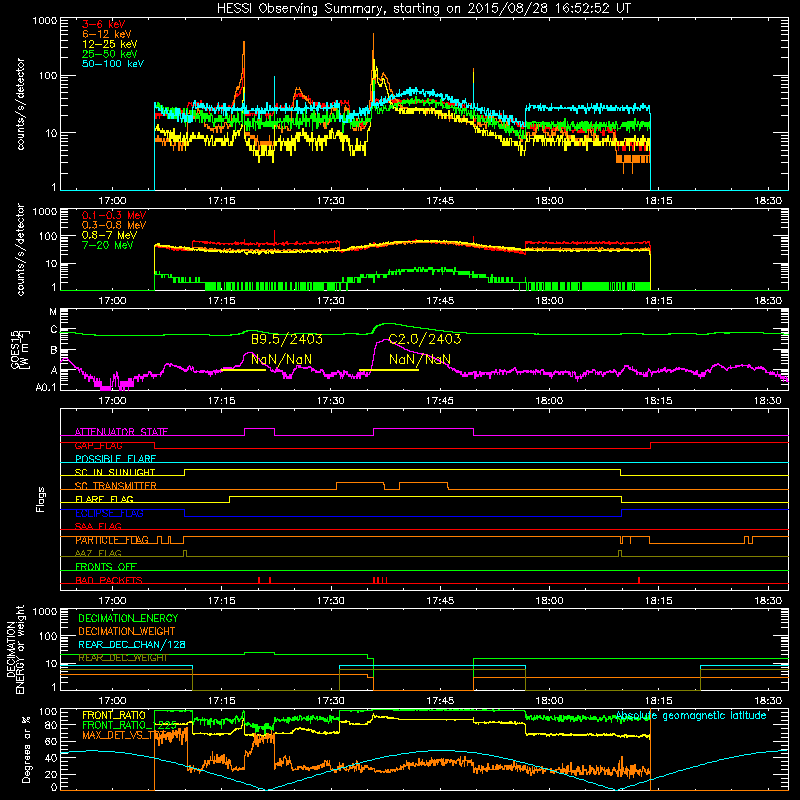The width and height of the screenshot is (800, 800).
Task: Click the 0.8-7 MeV legend label
Action: 109,235
